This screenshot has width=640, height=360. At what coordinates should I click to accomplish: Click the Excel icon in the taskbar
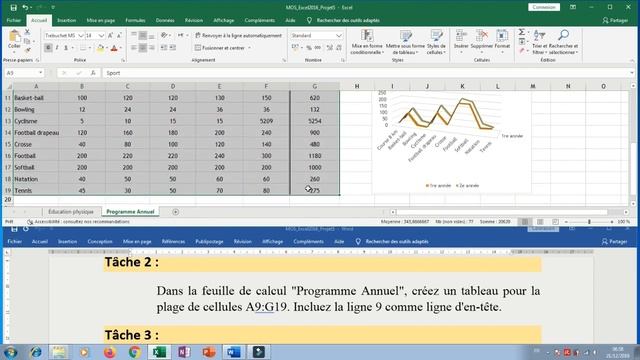pos(159,352)
